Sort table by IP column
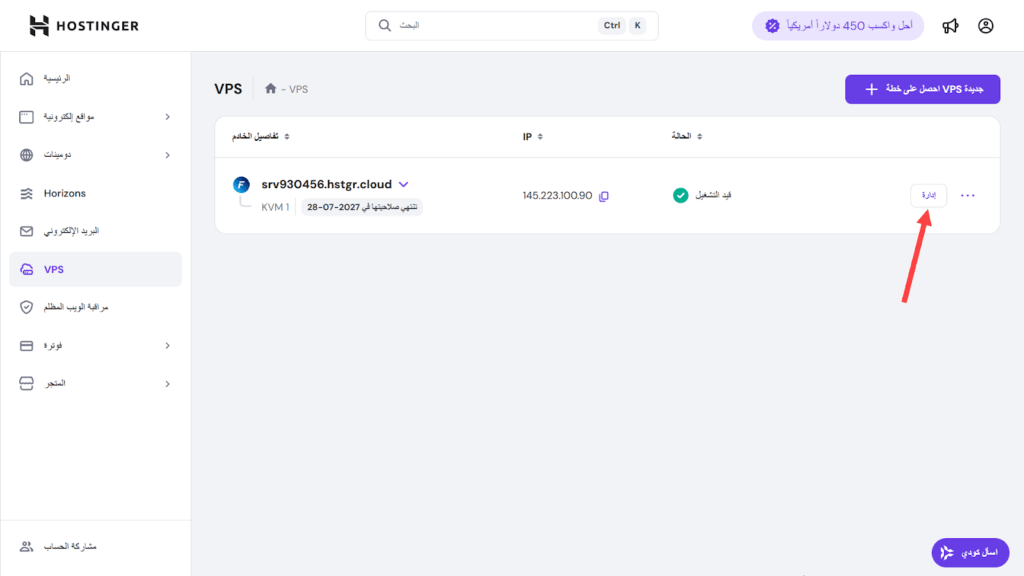This screenshot has height=576, width=1024. click(x=532, y=136)
